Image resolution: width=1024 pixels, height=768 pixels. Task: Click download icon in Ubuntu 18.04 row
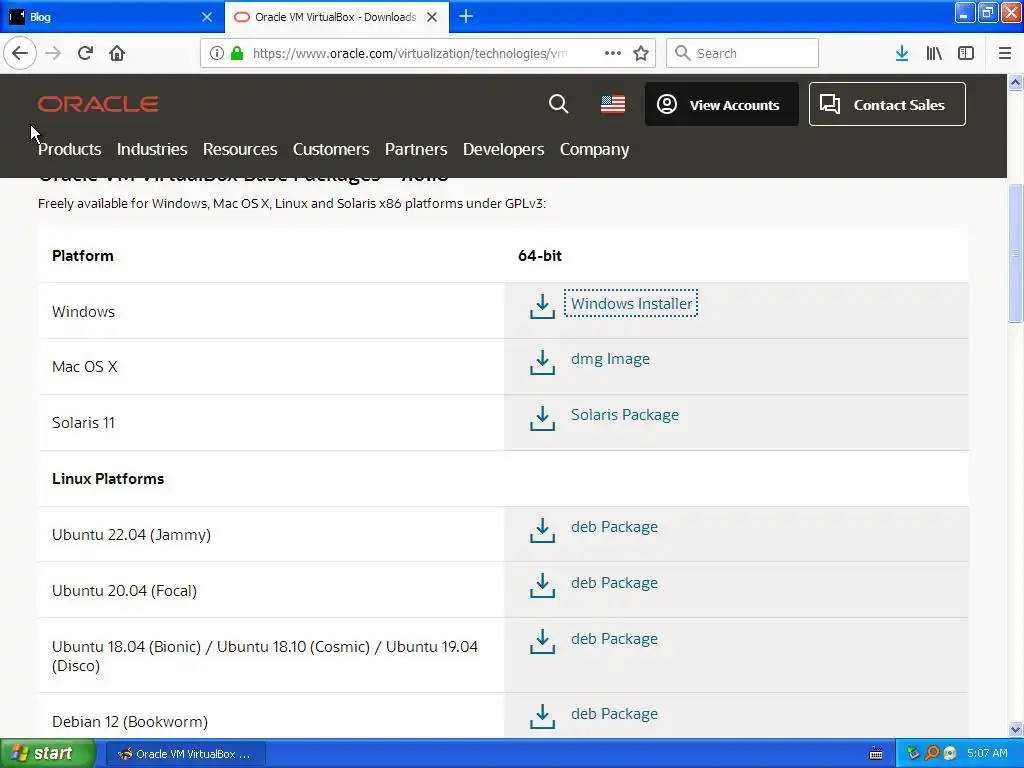click(x=542, y=641)
